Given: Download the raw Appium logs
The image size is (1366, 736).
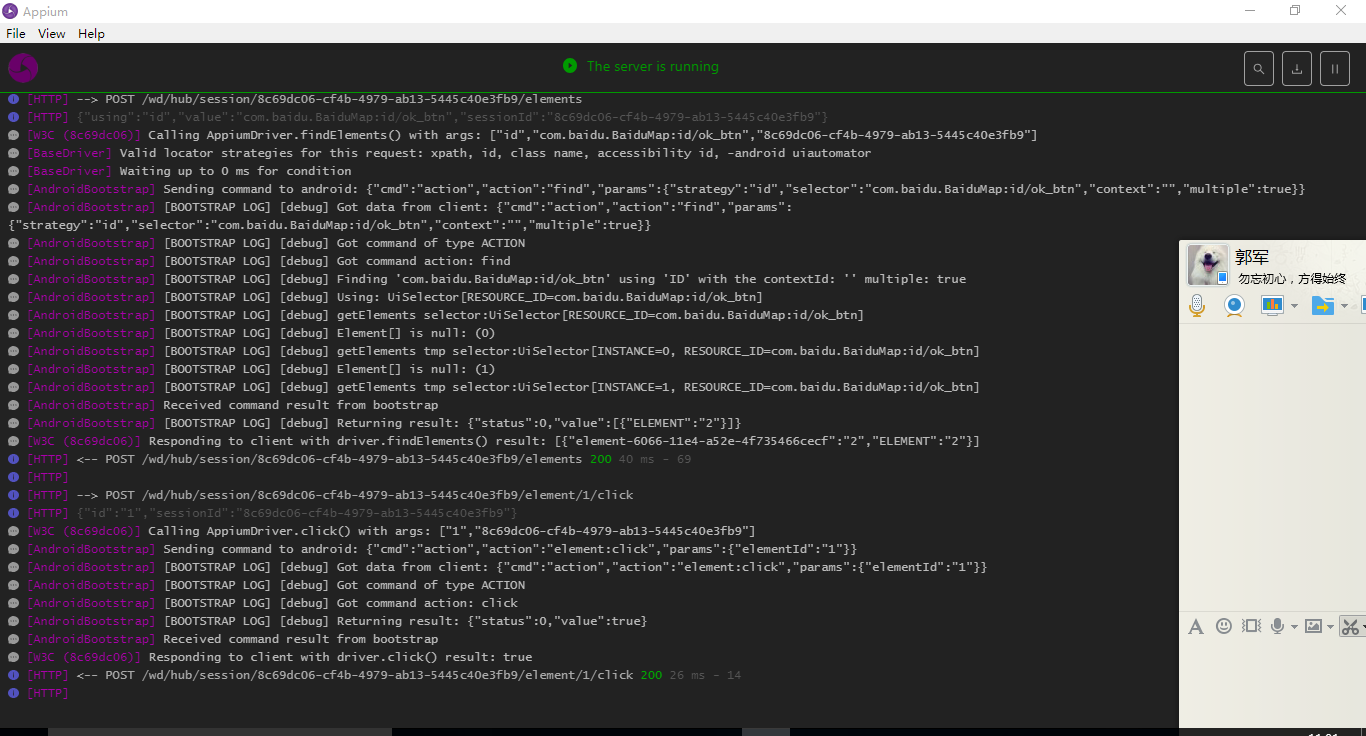Looking at the screenshot, I should [x=1297, y=69].
